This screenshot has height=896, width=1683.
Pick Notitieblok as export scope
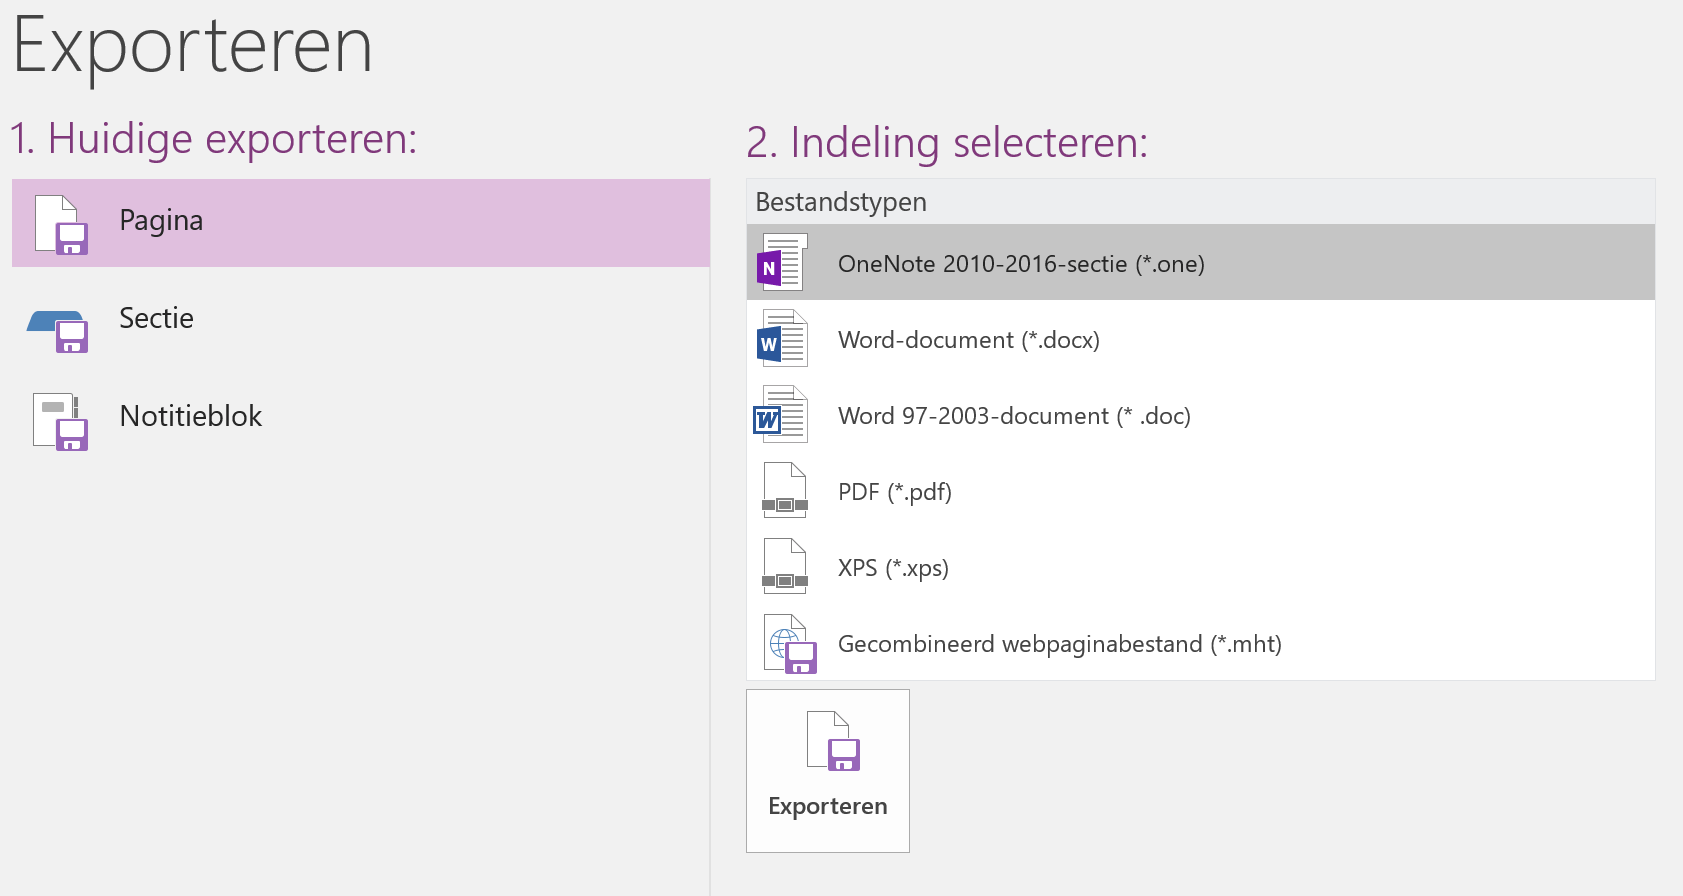click(361, 418)
